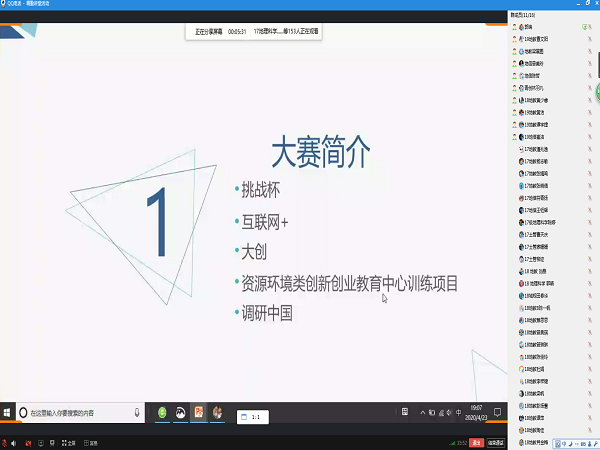
Task: Open the orange WPS presentation taskbar icon
Action: [x=199, y=412]
